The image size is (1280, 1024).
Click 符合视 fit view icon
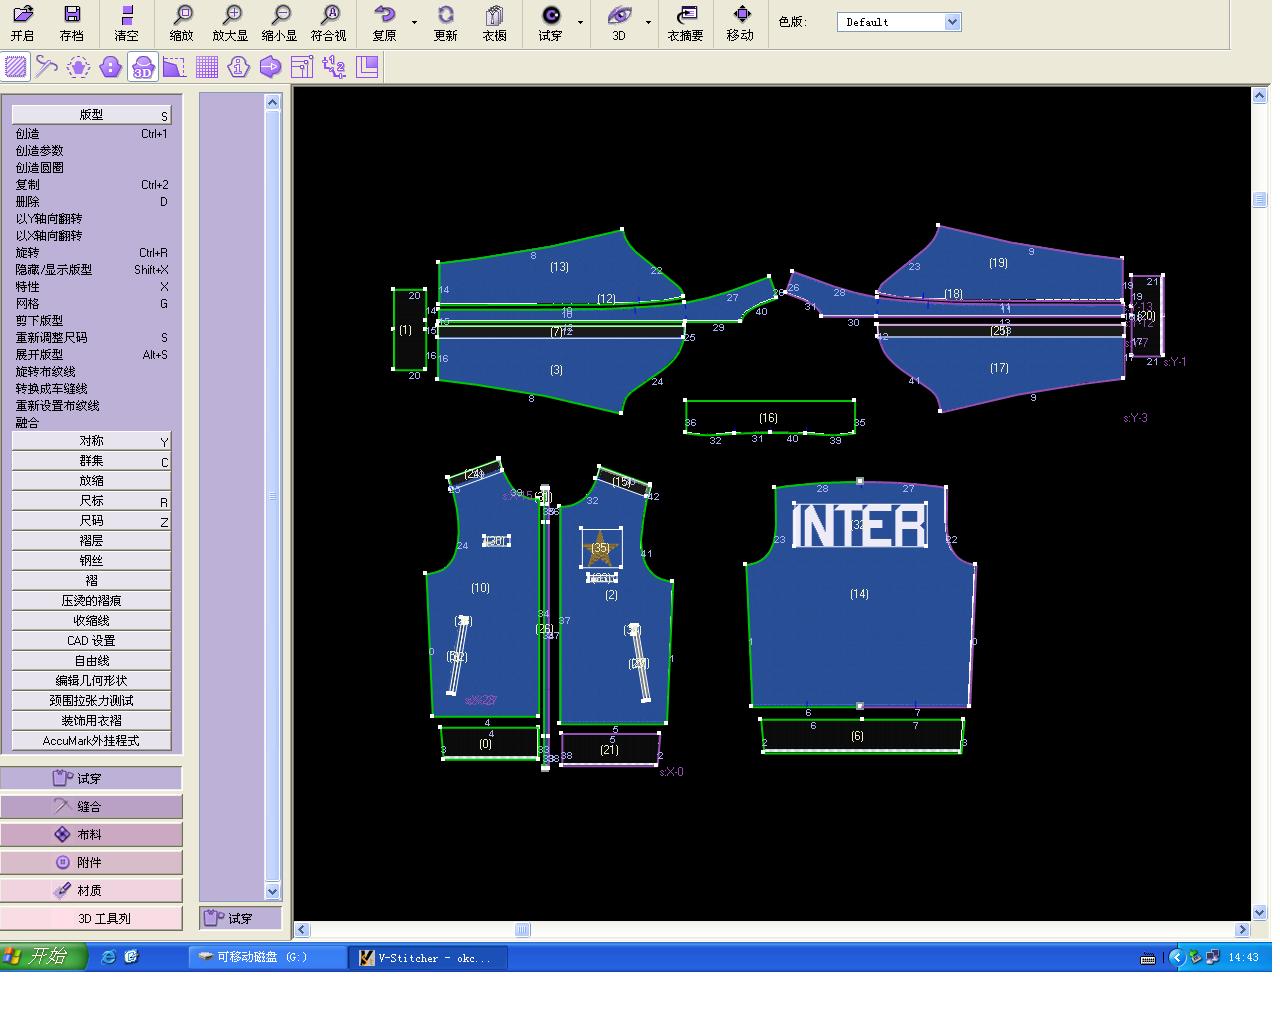[329, 23]
